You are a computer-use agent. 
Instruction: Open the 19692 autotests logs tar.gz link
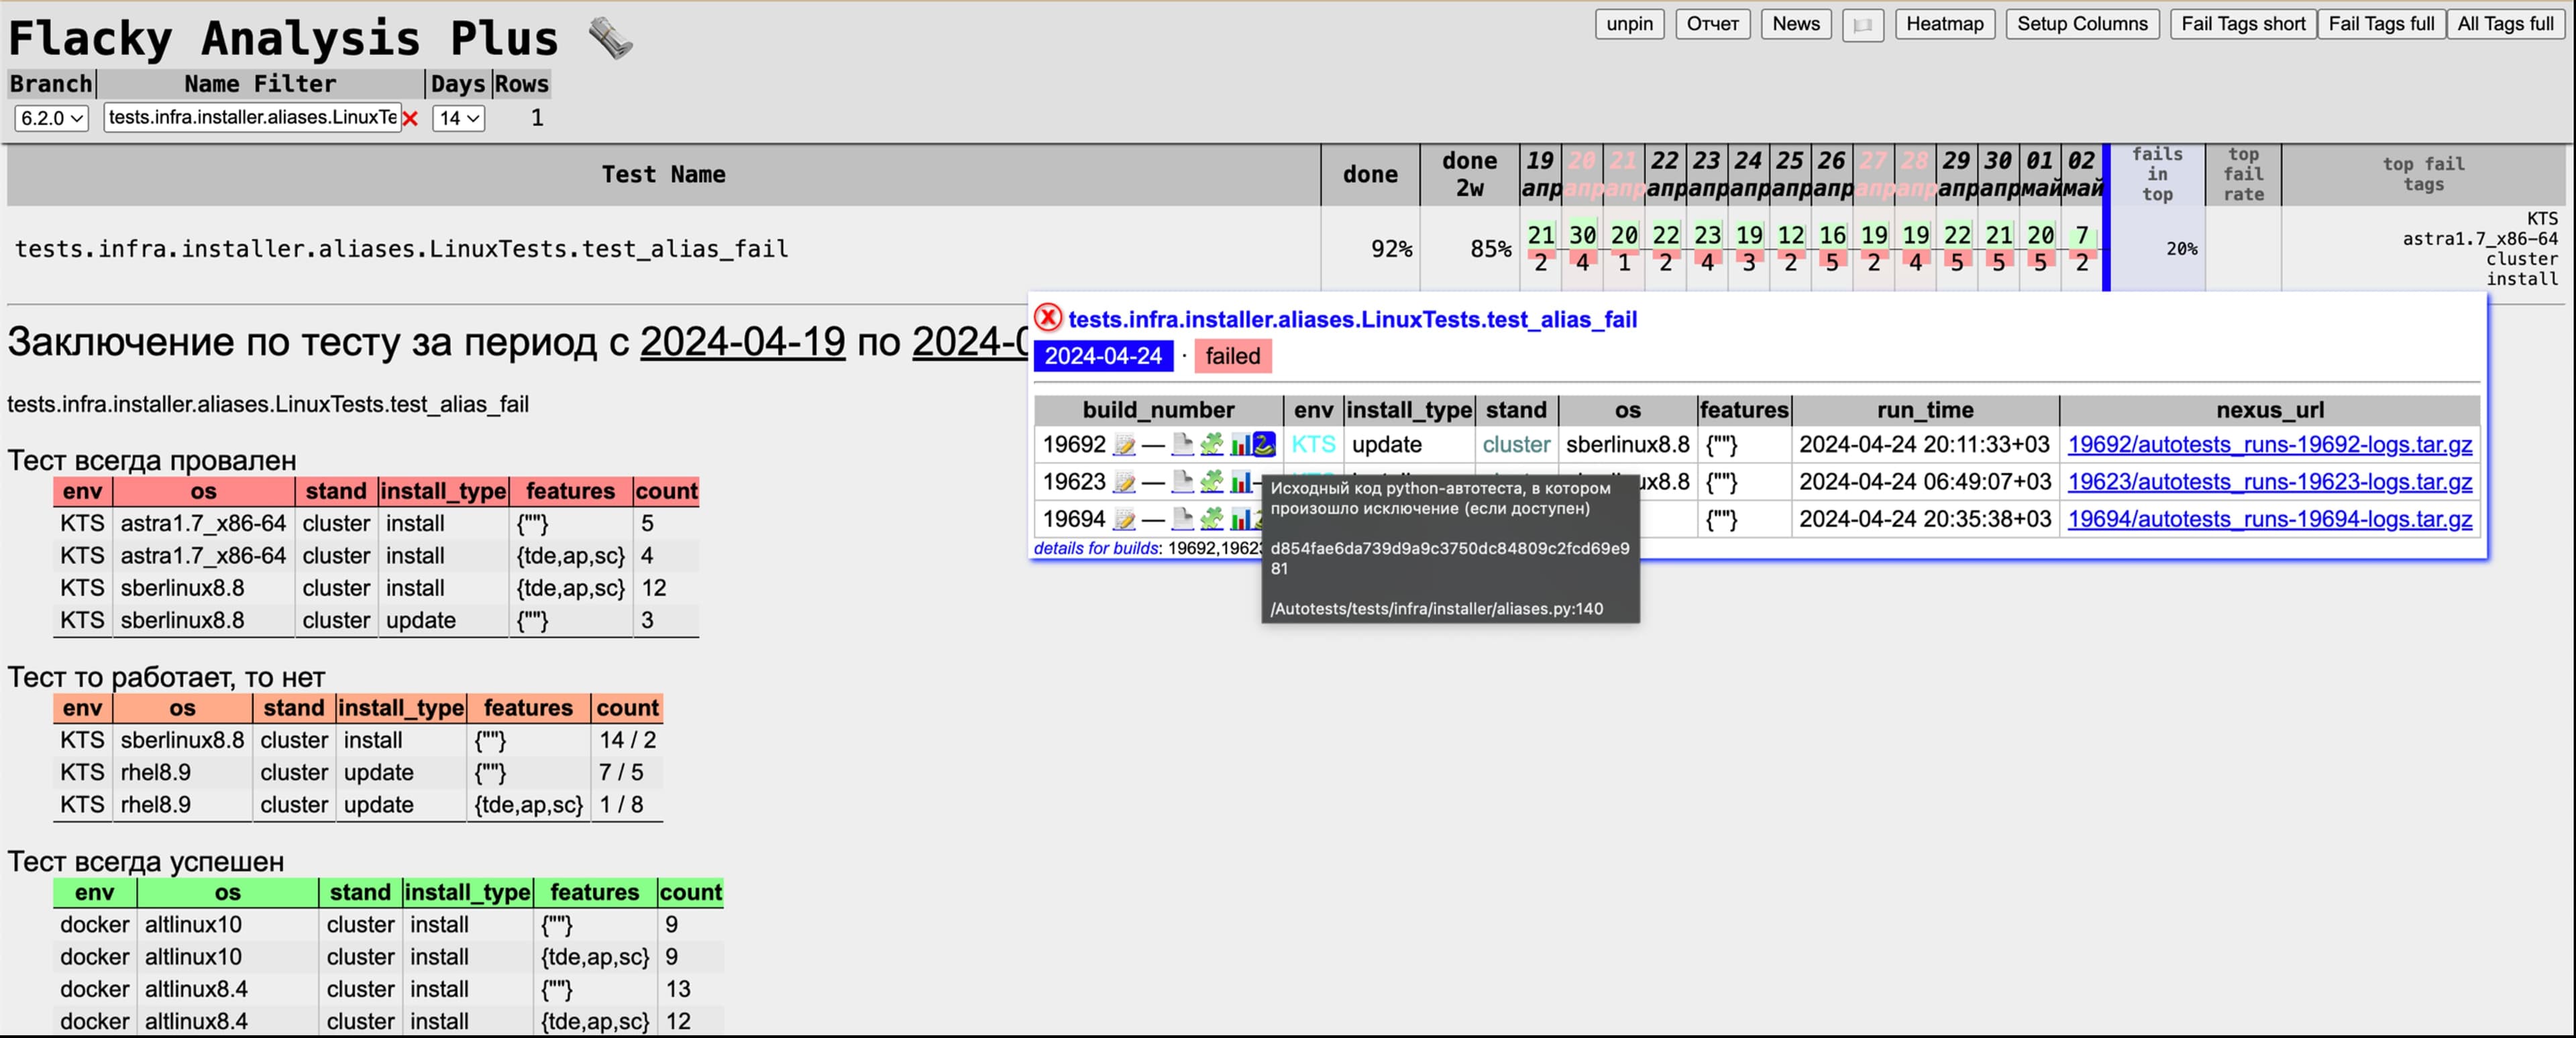point(2269,445)
